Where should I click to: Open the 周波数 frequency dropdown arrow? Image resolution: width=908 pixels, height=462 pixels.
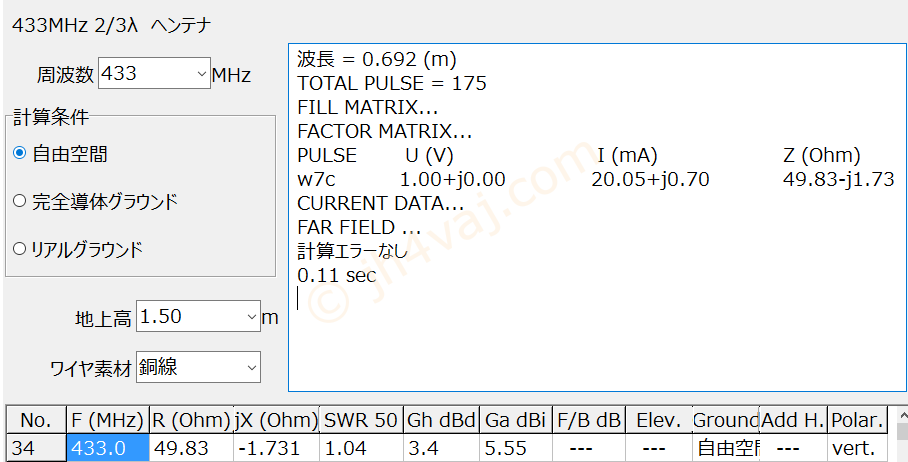[x=202, y=74]
